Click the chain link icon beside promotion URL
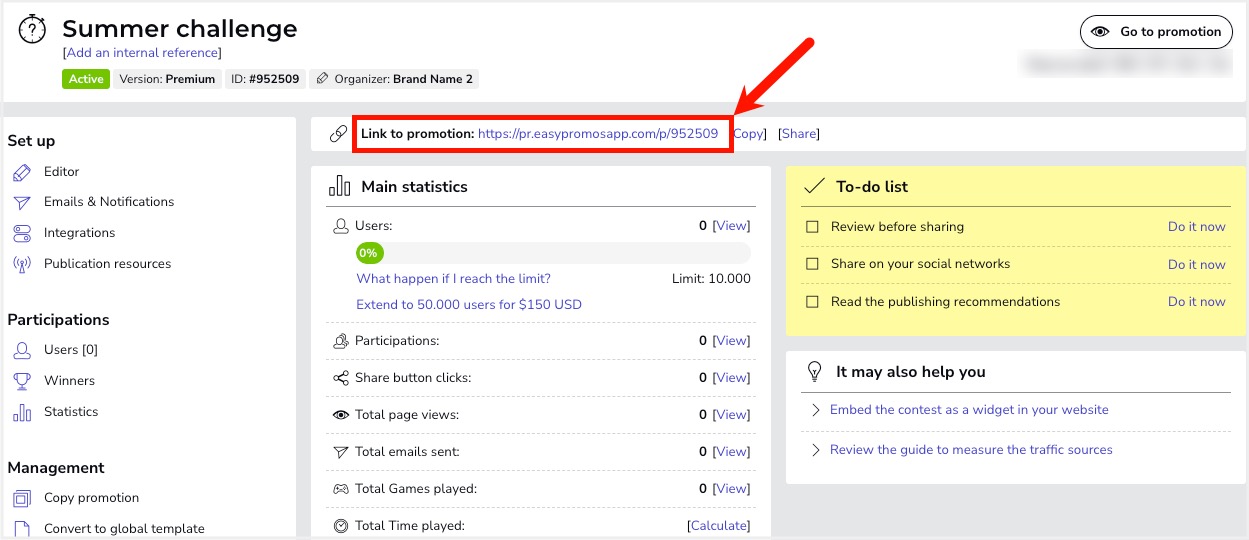This screenshot has width=1249, height=540. 339,134
